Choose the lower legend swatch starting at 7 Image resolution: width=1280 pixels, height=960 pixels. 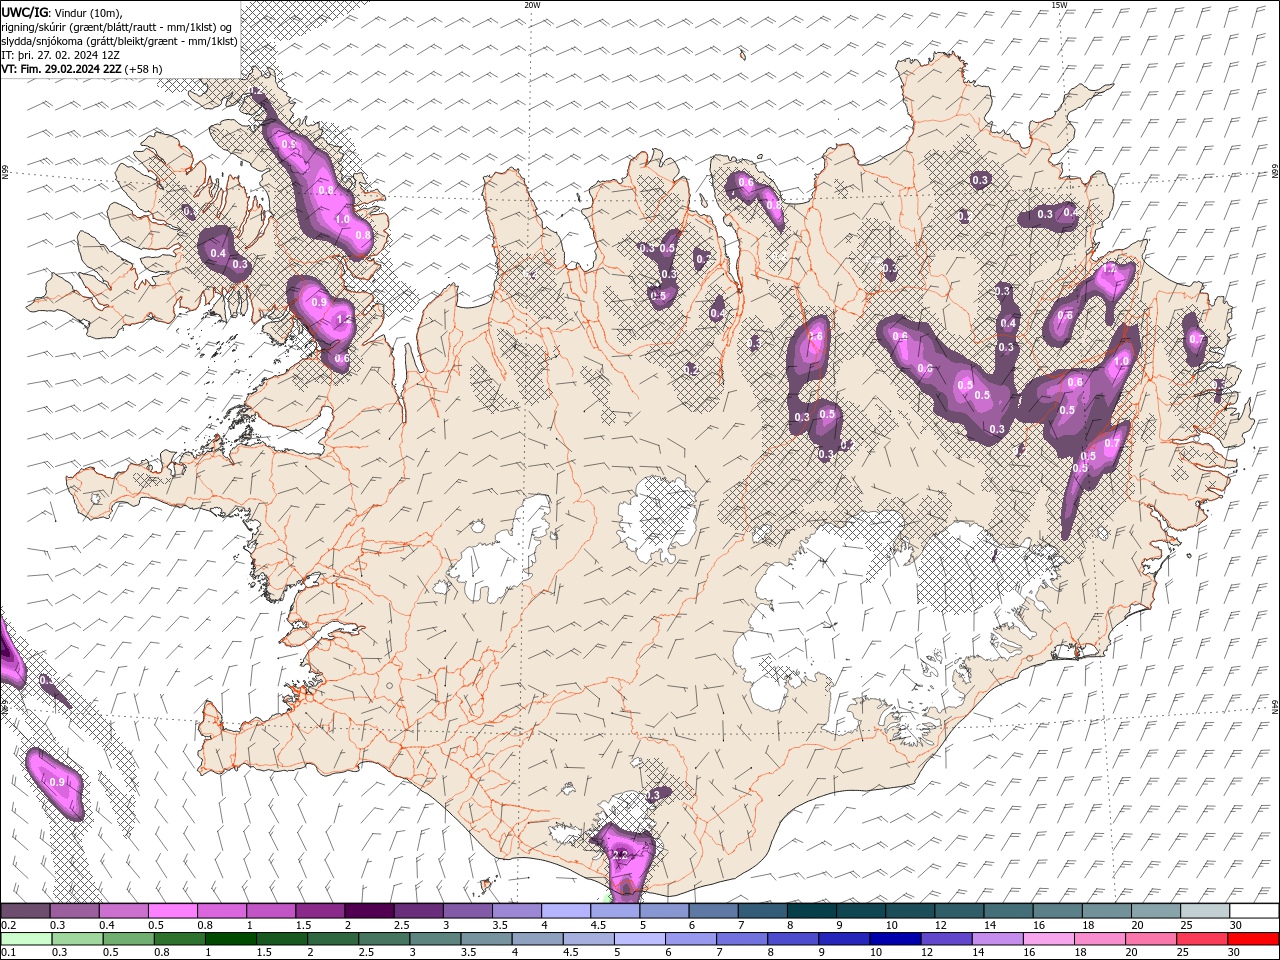click(740, 939)
